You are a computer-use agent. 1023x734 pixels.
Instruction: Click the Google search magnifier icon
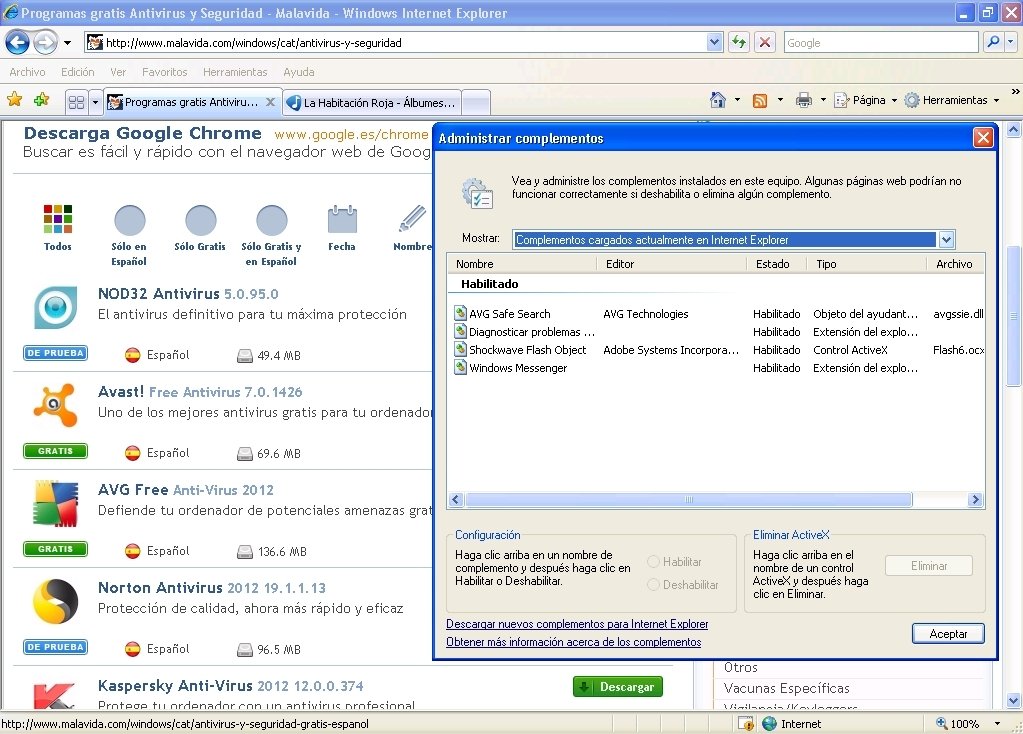click(x=993, y=42)
